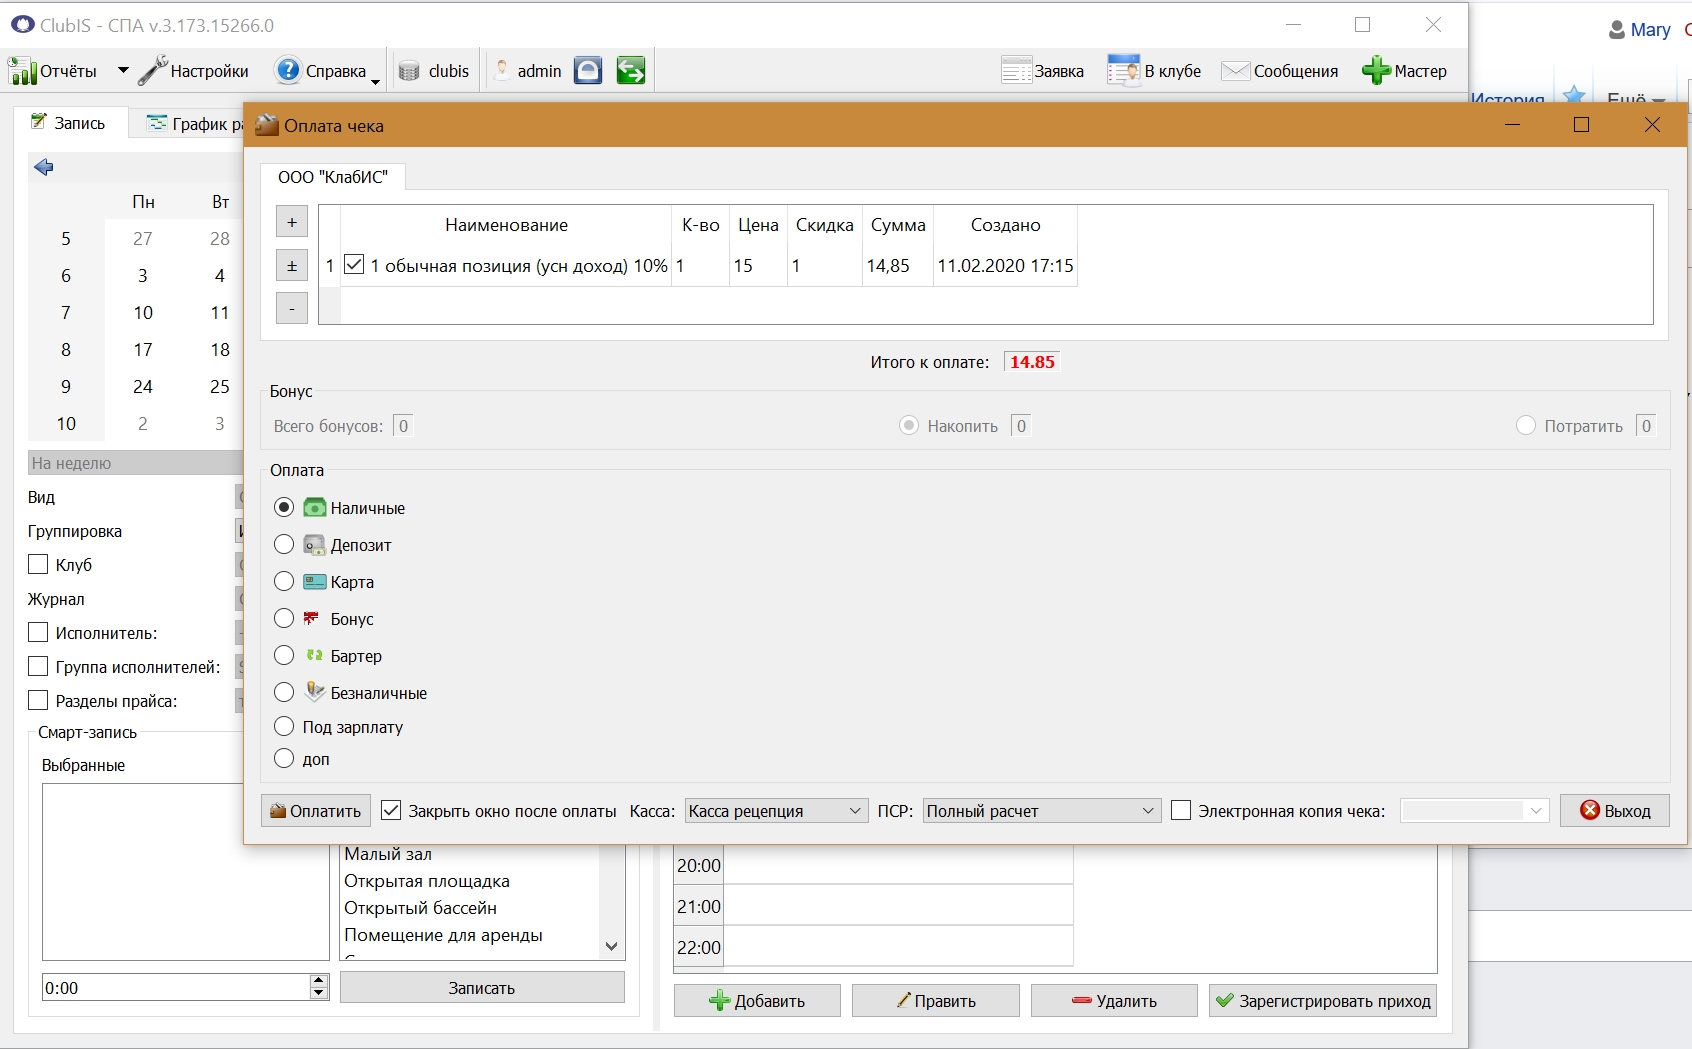
Task: Click the Добавить button
Action: point(757,1001)
